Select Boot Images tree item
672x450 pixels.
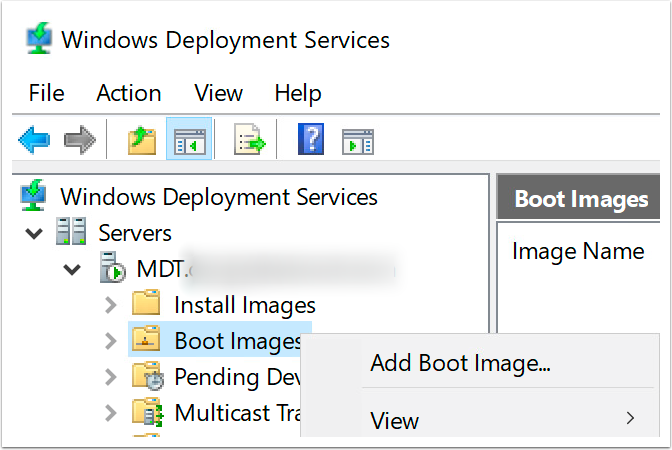[x=238, y=341]
